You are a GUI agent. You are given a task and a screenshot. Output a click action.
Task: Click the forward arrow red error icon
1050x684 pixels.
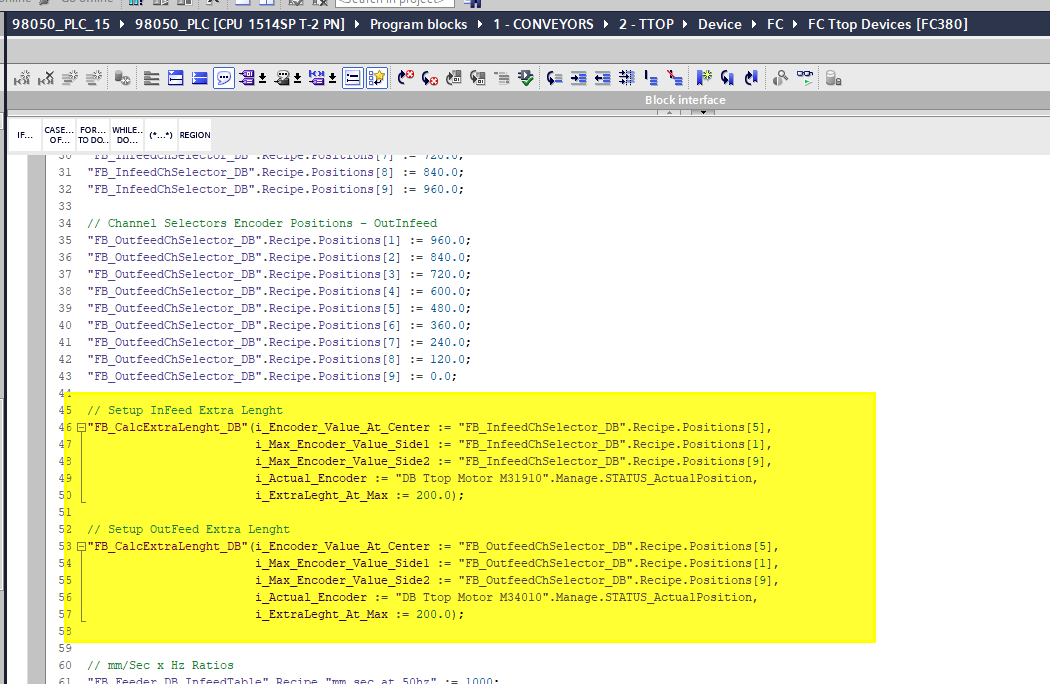click(x=406, y=78)
